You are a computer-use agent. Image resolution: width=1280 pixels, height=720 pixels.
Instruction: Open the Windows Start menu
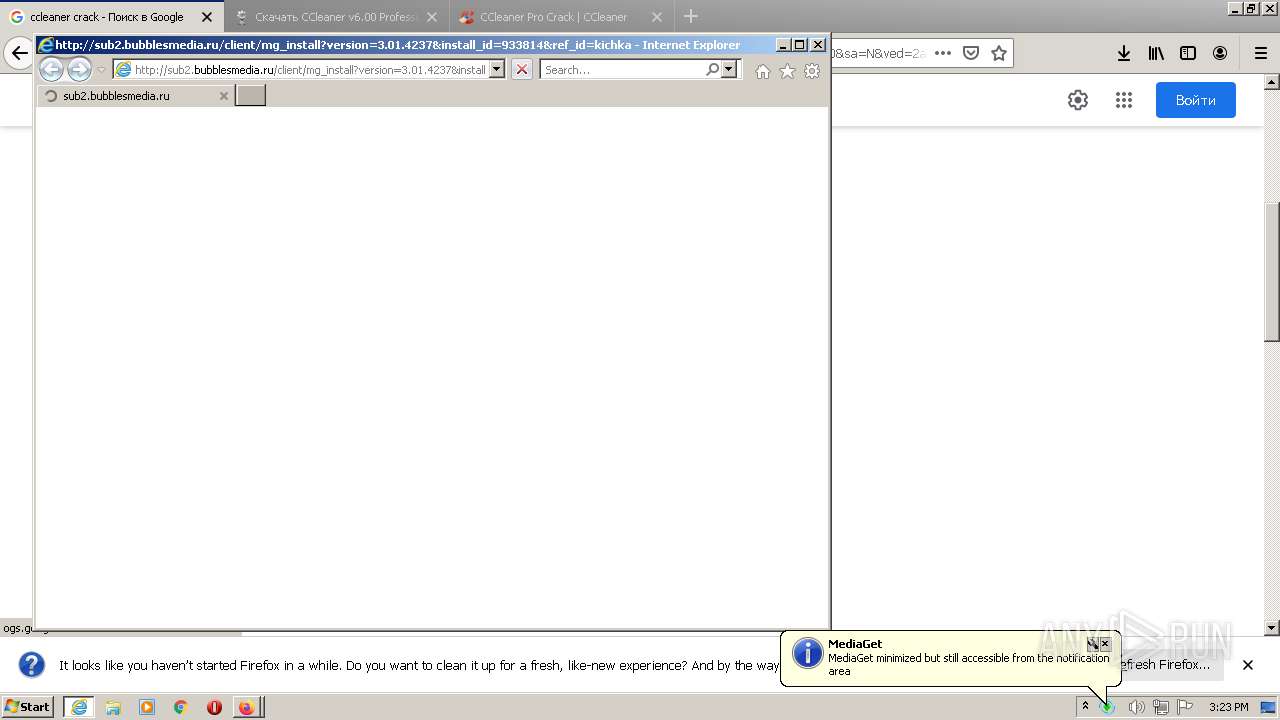(28, 707)
